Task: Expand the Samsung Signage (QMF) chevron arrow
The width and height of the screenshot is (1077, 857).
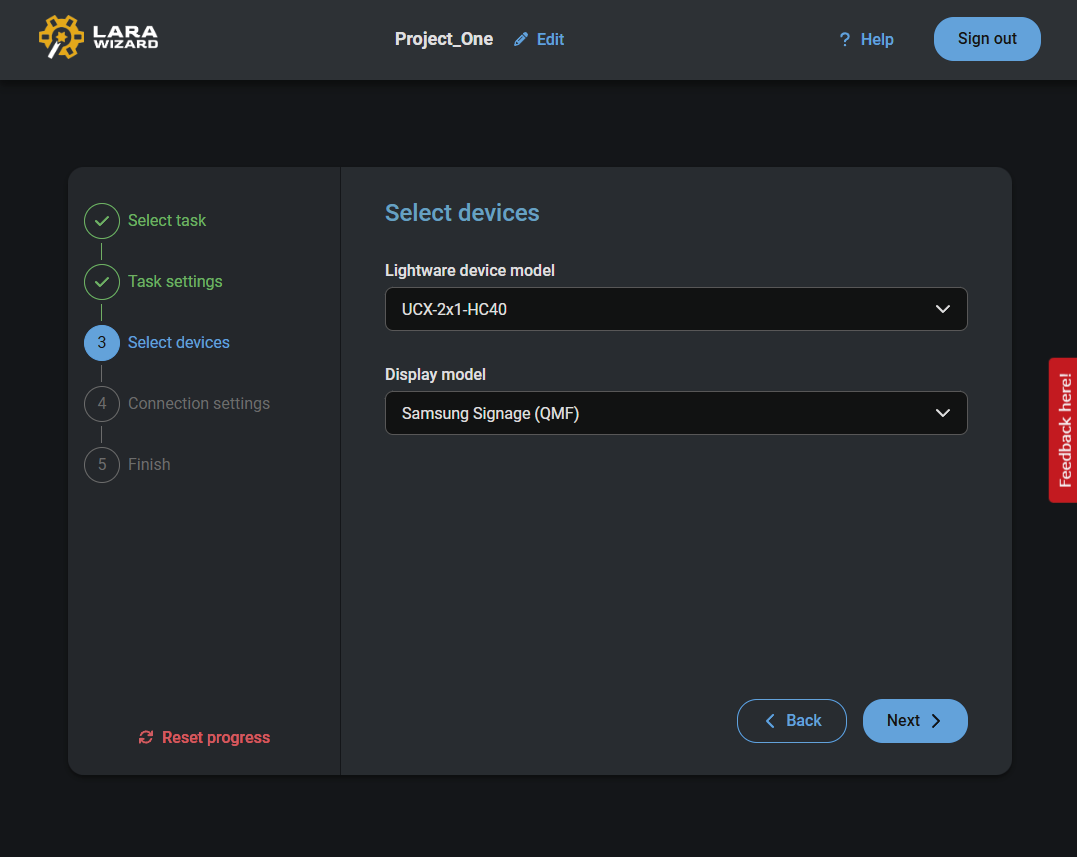Action: pyautogui.click(x=942, y=414)
